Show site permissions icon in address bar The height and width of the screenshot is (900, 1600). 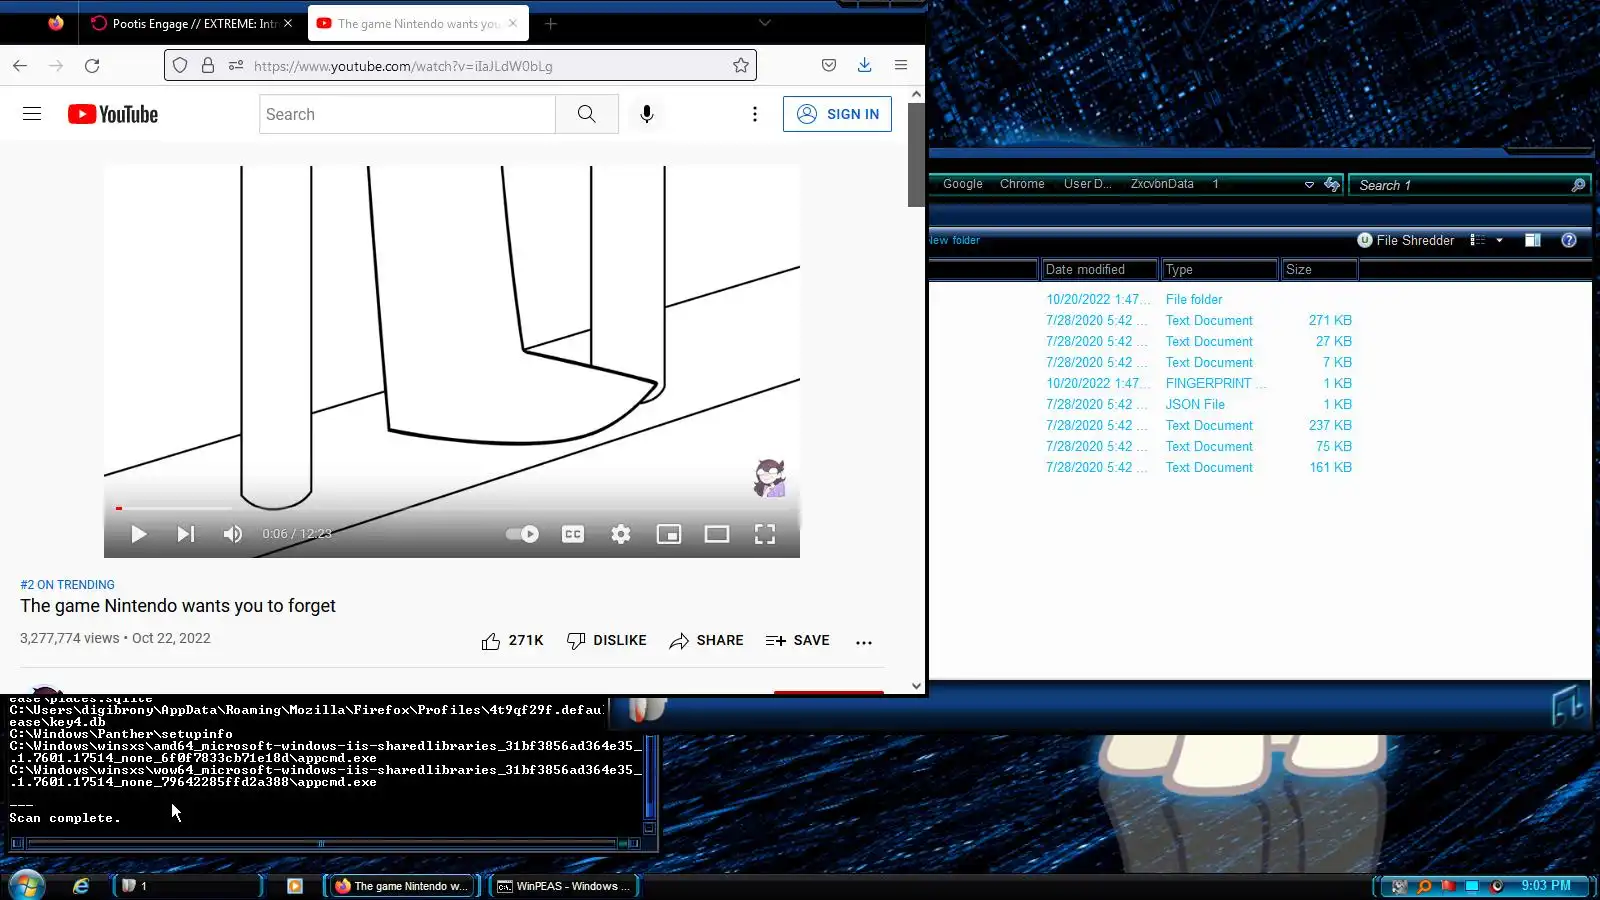click(236, 66)
